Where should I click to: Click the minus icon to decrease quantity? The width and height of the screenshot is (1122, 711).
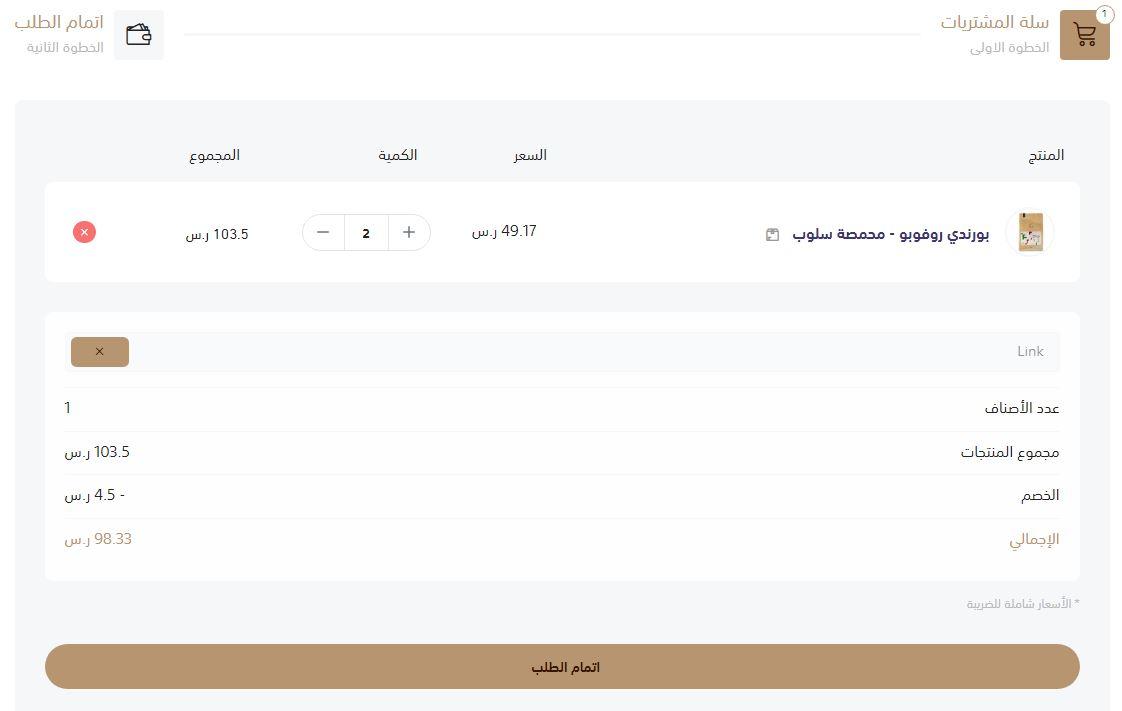pyautogui.click(x=323, y=232)
